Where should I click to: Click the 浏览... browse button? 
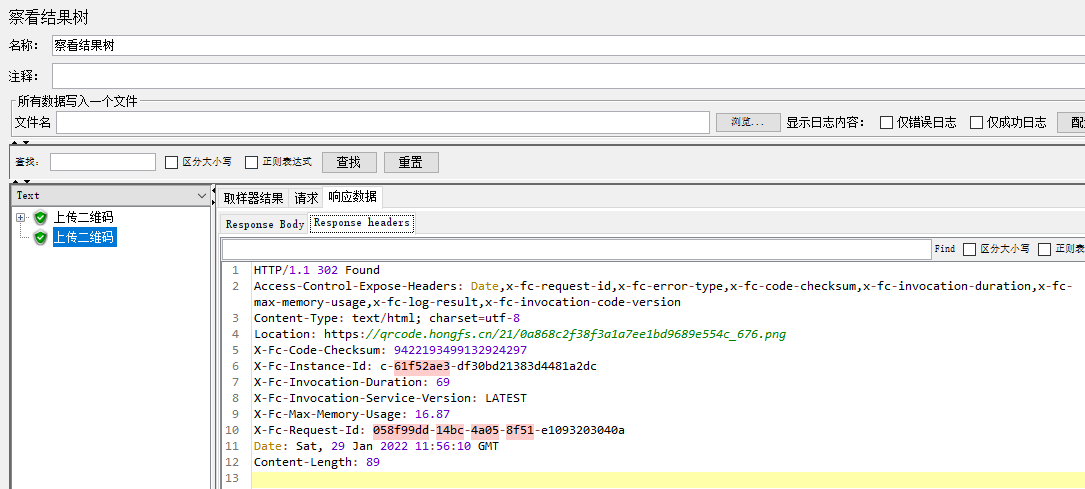pos(748,122)
